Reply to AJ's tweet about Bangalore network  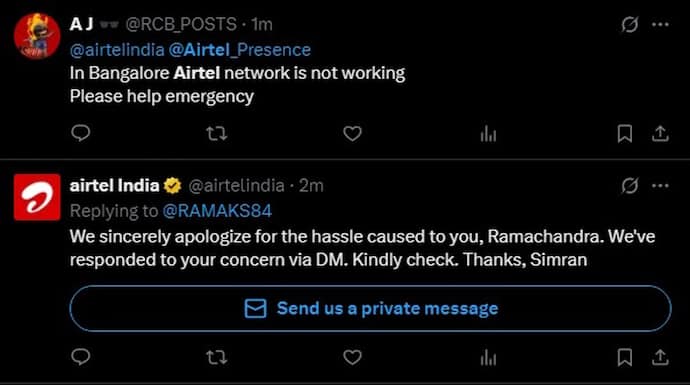pos(81,133)
